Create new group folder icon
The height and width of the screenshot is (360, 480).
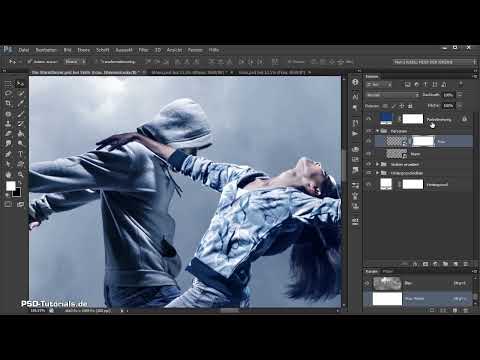tap(446, 264)
